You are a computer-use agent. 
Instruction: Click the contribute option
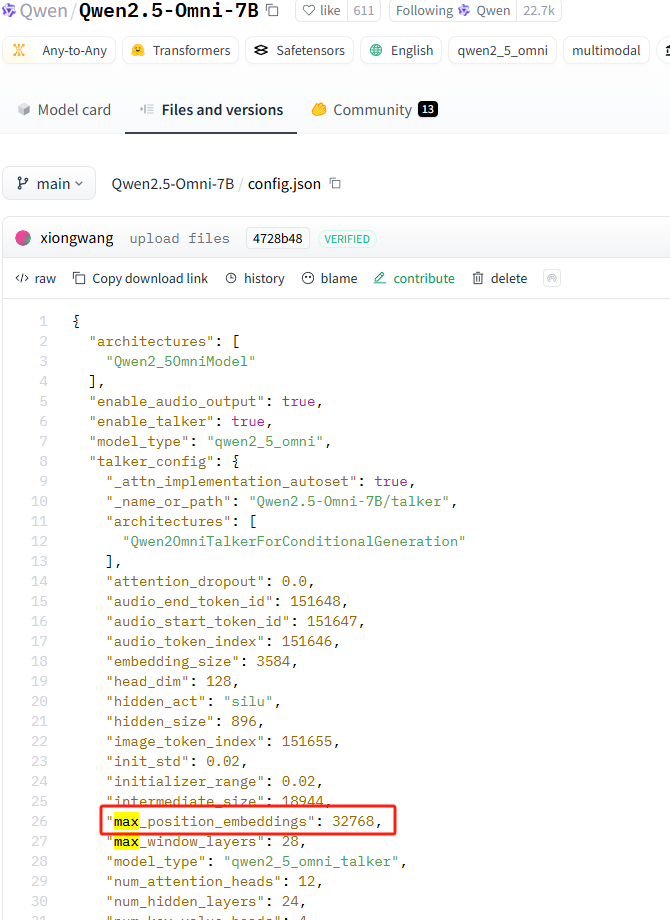point(414,278)
